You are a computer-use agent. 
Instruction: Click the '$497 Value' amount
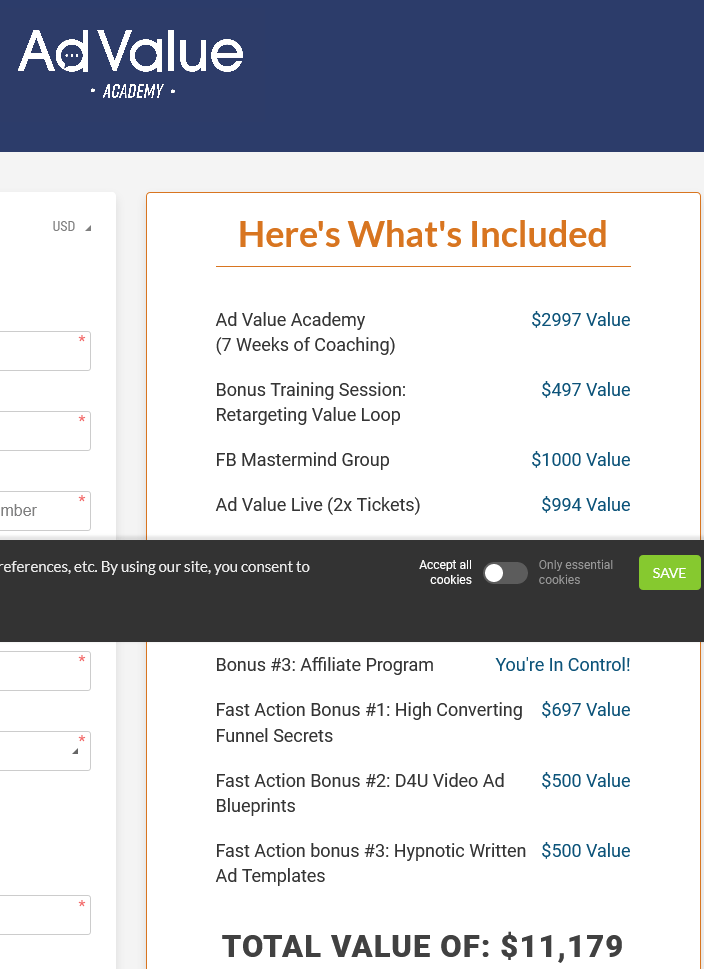(586, 389)
